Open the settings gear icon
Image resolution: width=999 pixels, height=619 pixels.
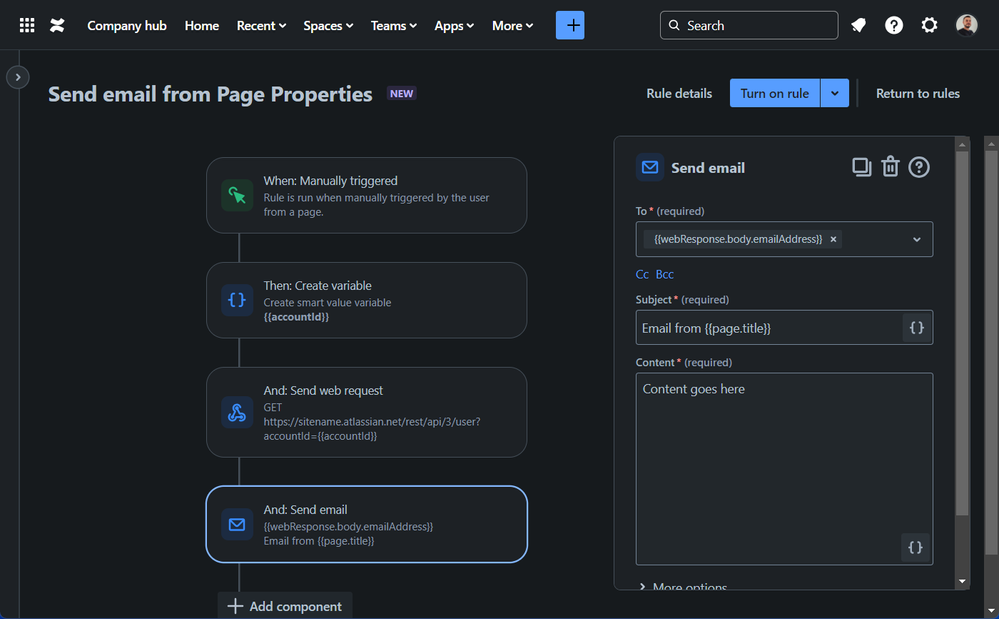point(930,25)
